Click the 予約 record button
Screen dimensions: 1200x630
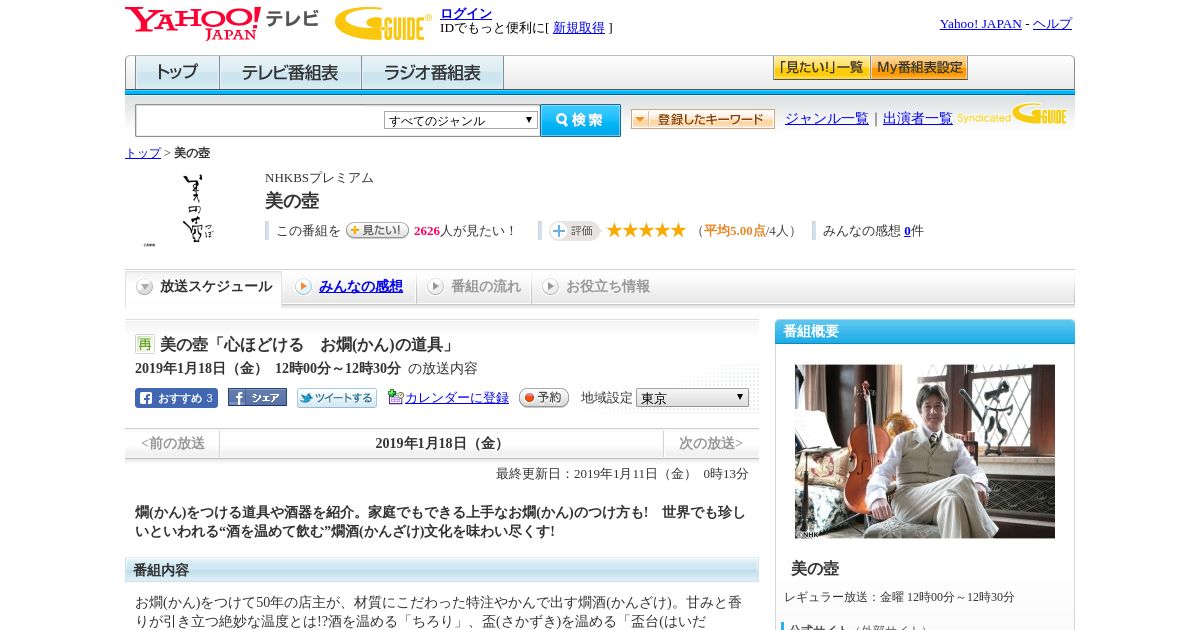click(x=544, y=397)
